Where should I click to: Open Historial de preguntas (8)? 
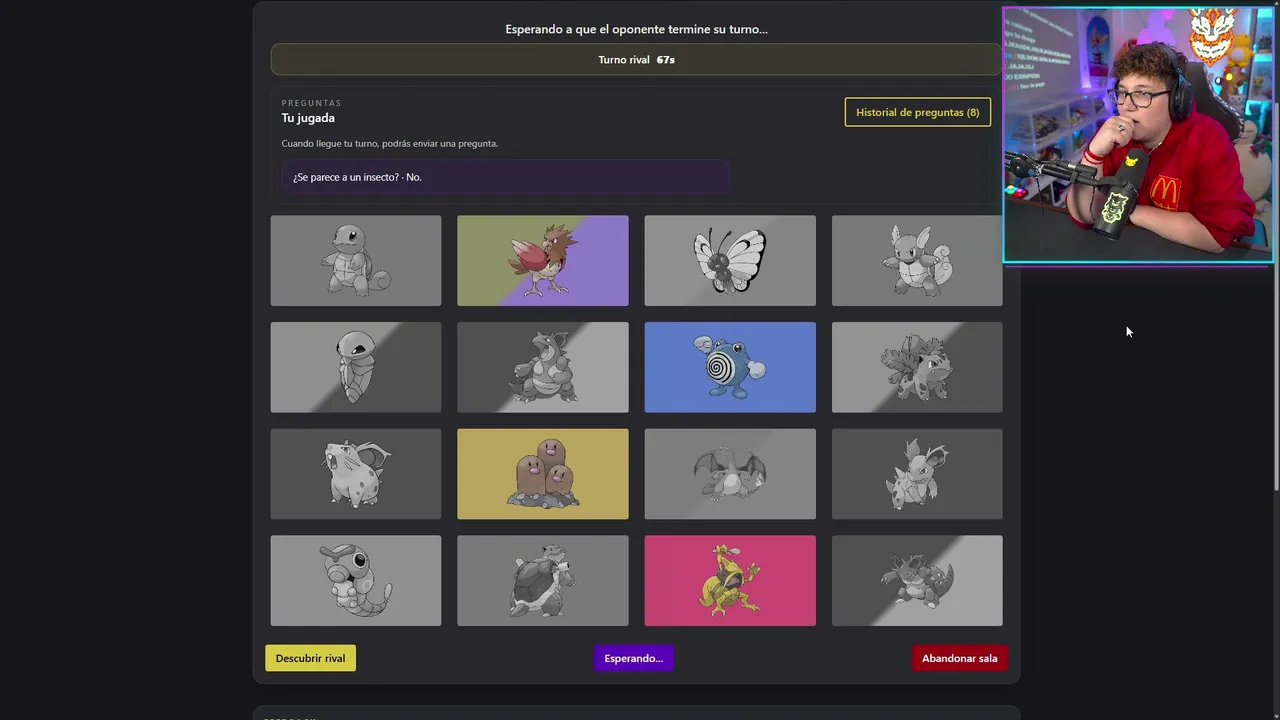click(x=918, y=112)
